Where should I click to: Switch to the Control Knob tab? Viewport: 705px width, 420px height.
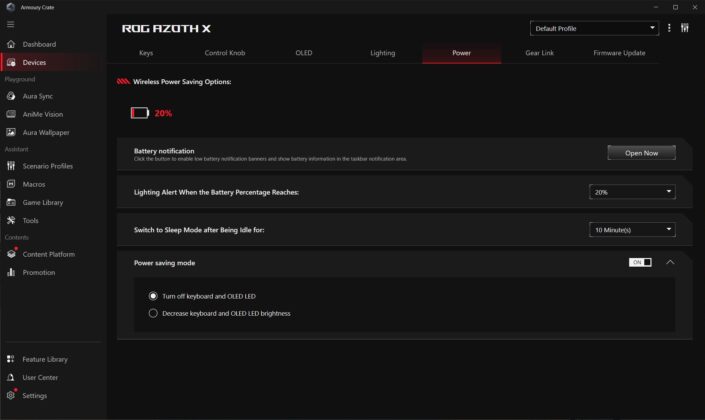[225, 53]
